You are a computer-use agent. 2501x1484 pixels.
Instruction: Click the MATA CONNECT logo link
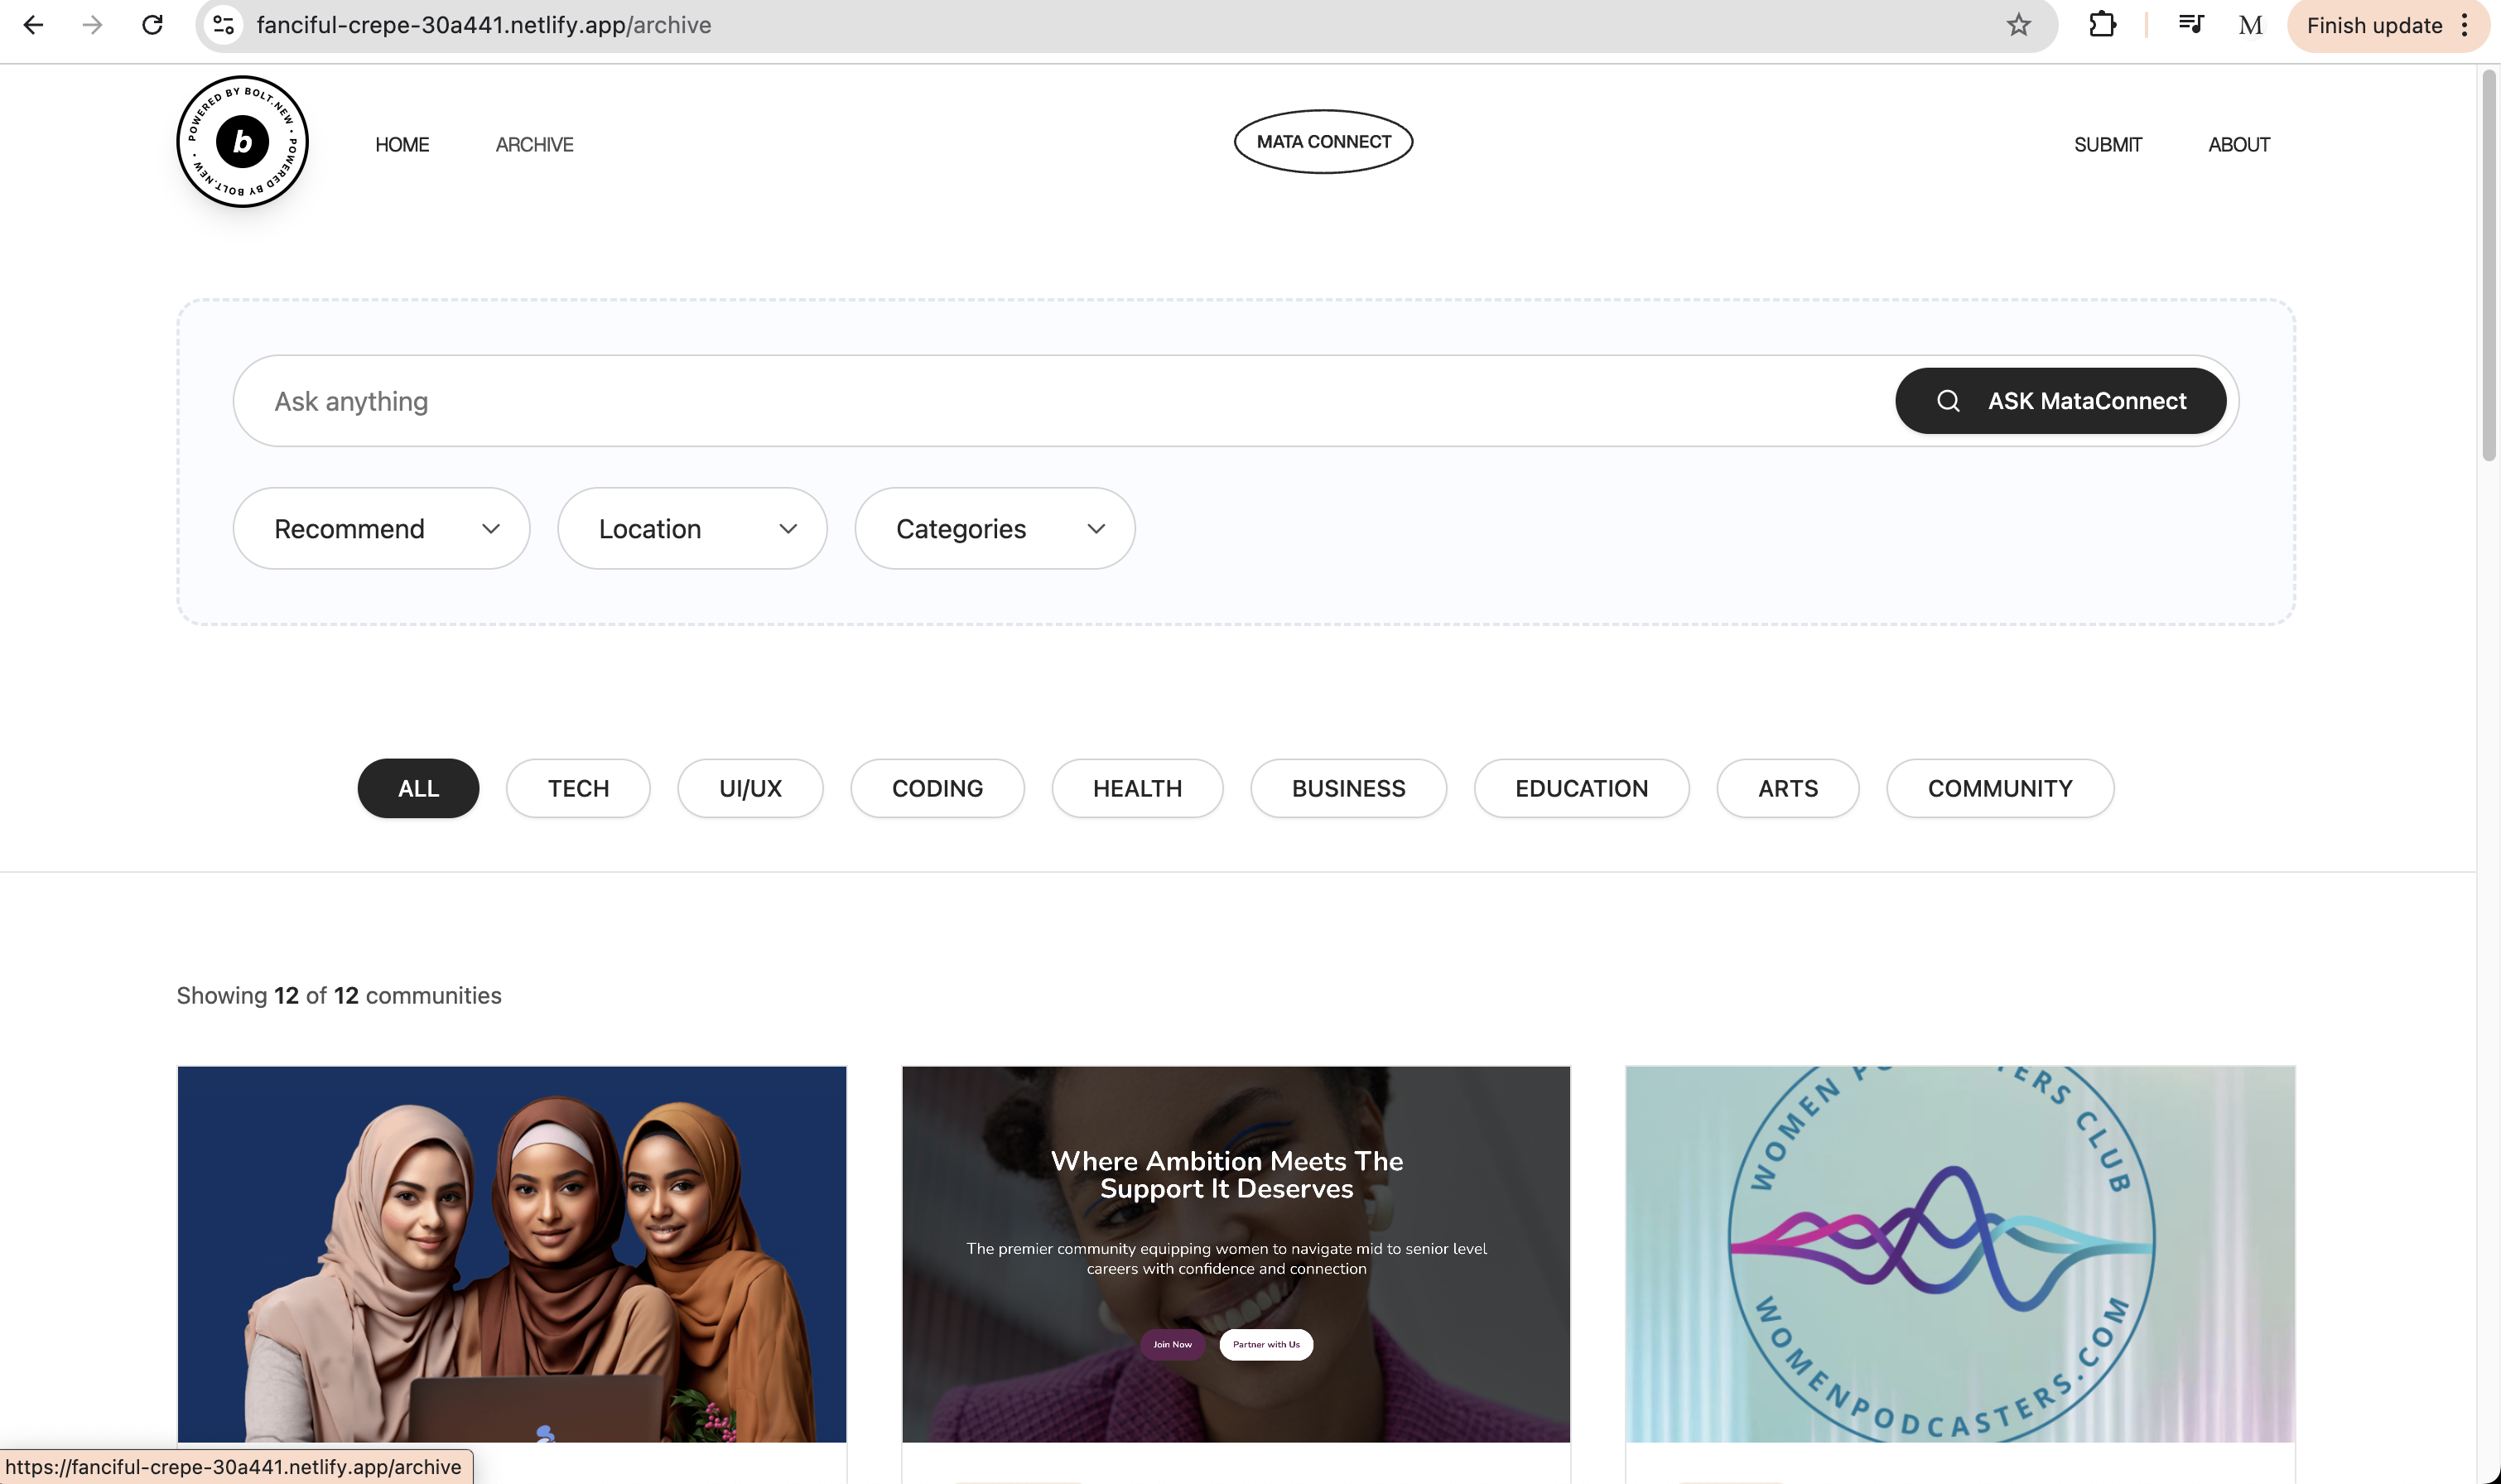tap(1323, 142)
